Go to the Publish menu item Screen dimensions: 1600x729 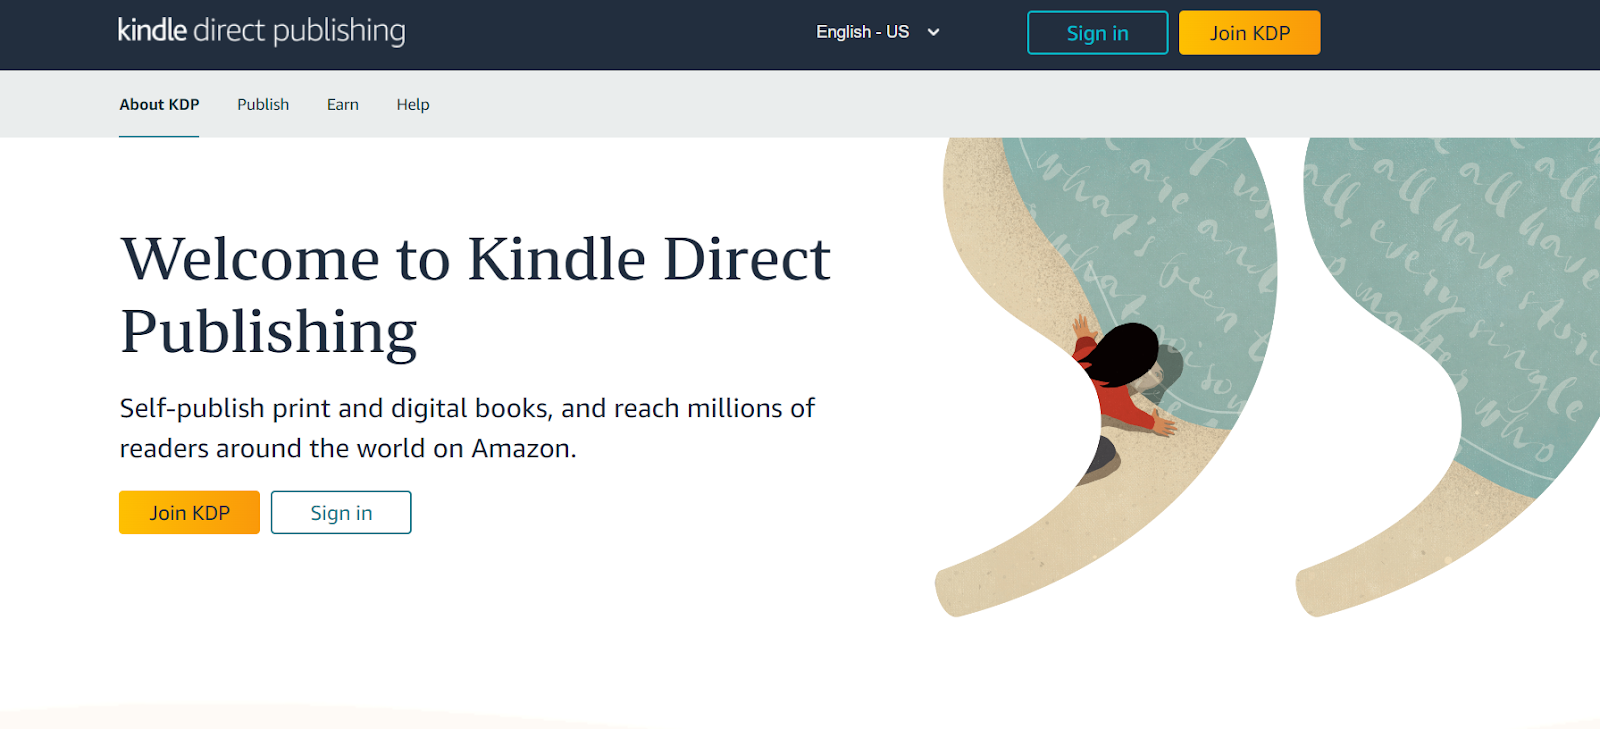[263, 104]
